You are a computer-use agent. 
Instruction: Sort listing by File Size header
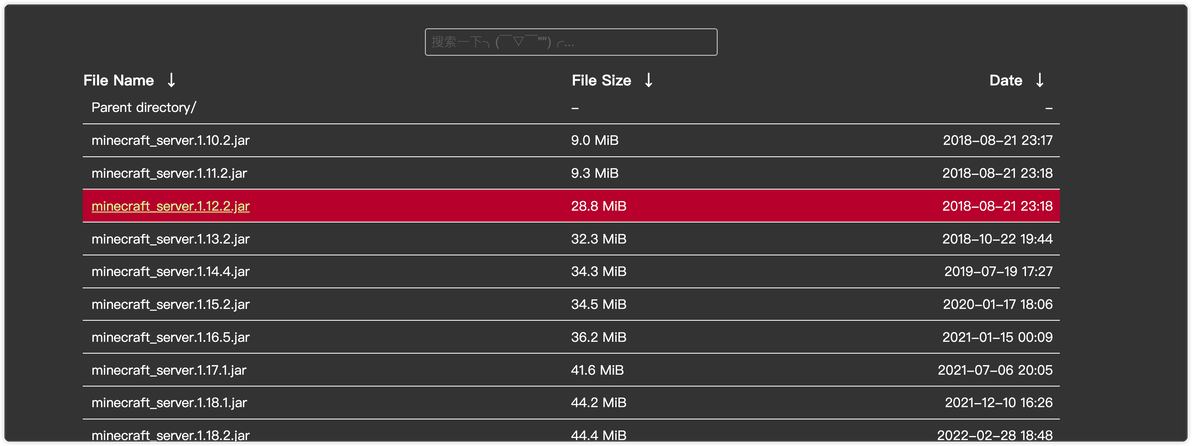click(601, 80)
